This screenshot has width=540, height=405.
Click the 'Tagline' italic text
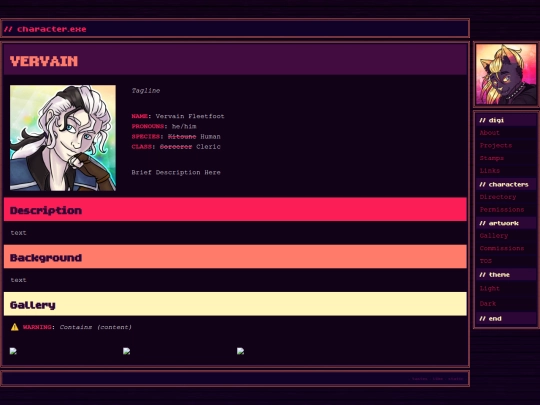pyautogui.click(x=146, y=91)
